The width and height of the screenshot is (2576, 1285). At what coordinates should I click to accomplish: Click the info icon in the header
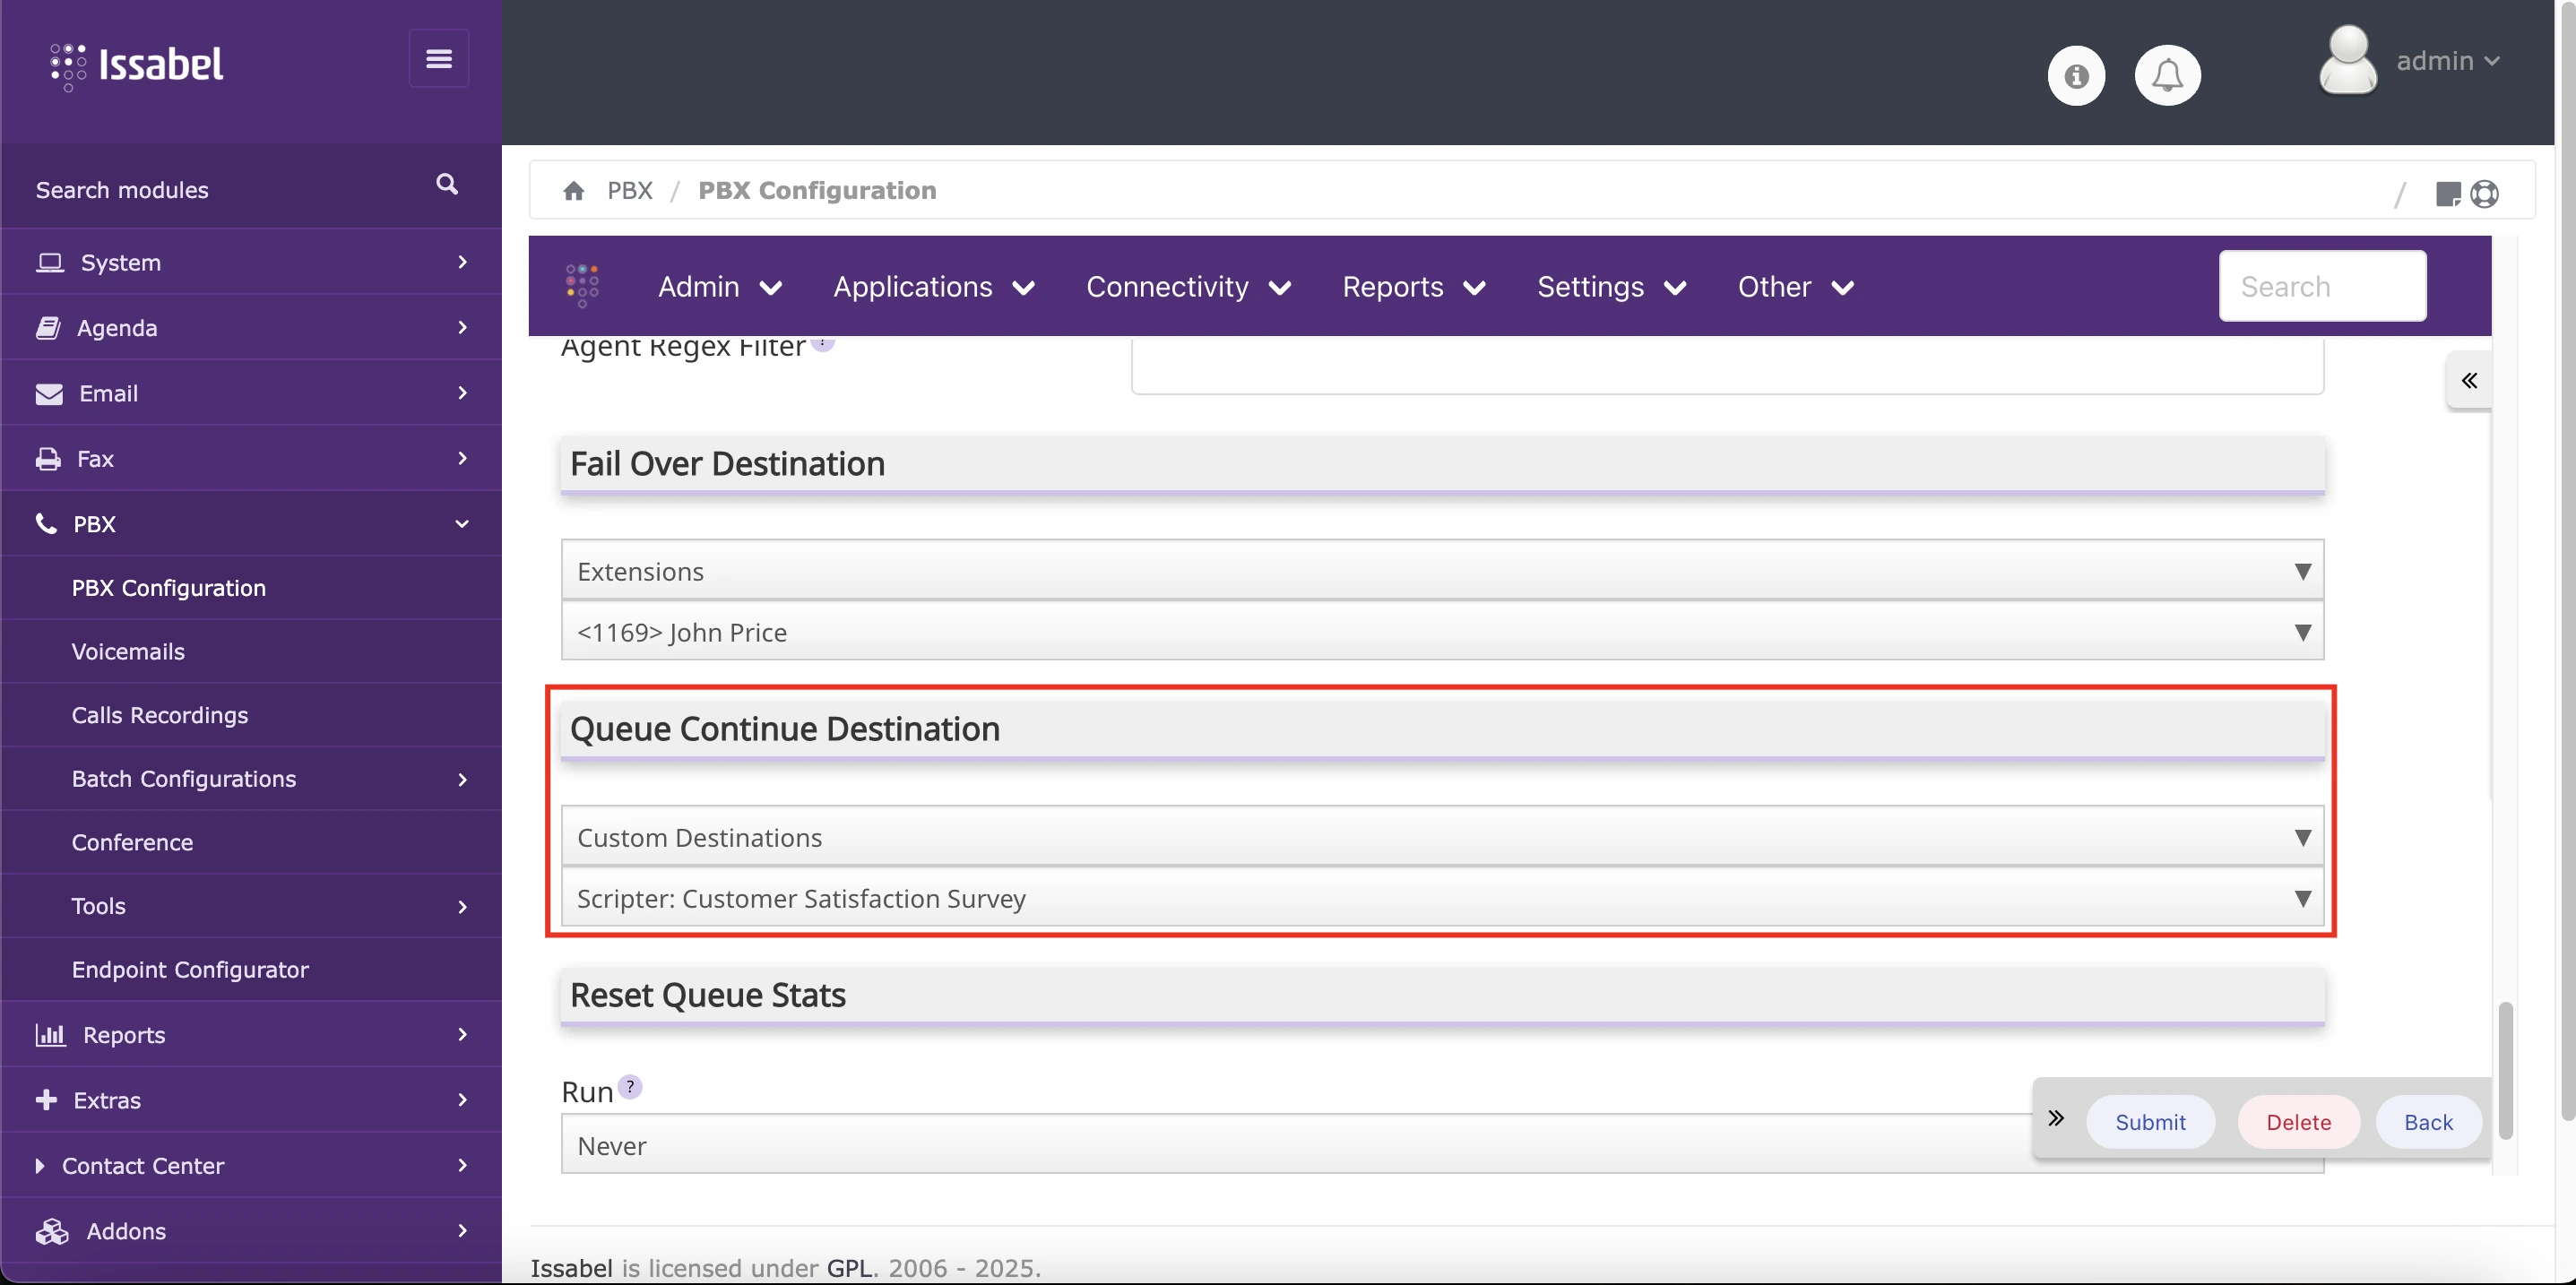pos(2076,74)
